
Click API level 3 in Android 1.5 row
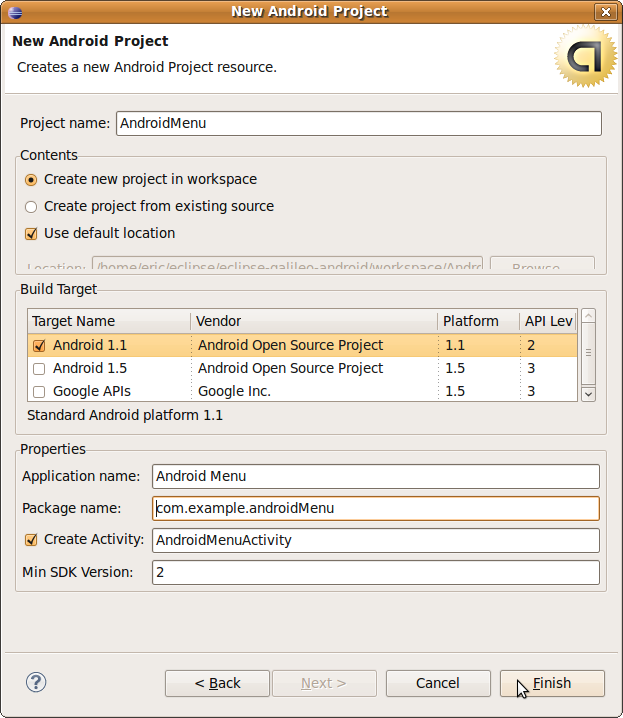click(x=549, y=368)
